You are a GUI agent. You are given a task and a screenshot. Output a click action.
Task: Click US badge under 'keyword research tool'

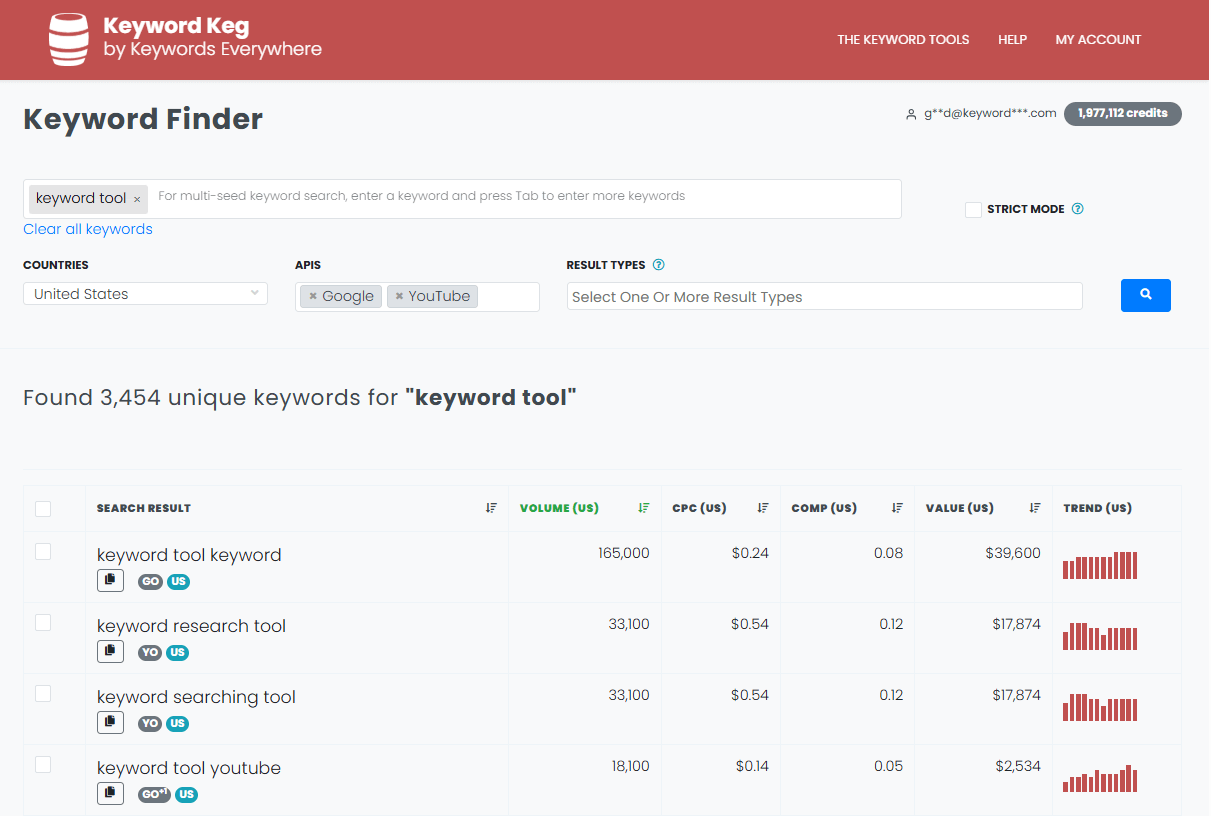tap(178, 652)
